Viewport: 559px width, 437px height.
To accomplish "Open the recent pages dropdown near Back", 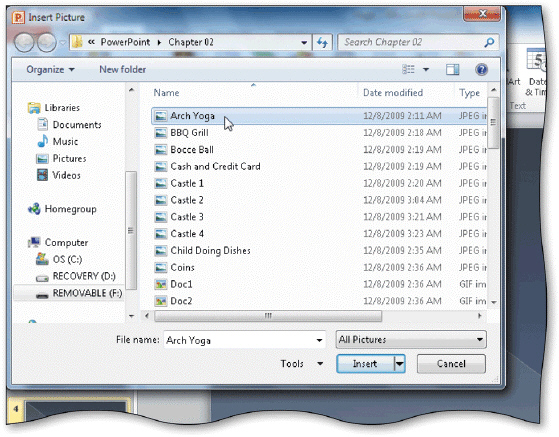I will pyautogui.click(x=62, y=43).
